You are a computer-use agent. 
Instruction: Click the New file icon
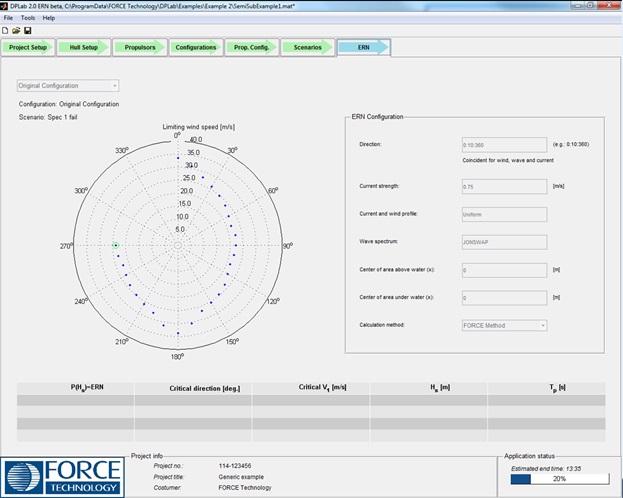(5, 31)
